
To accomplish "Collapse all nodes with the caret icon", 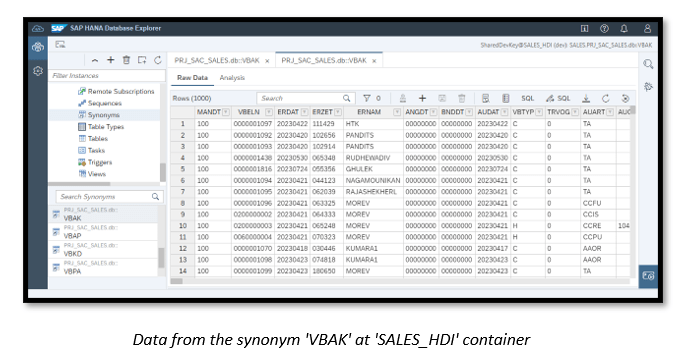I will 95,61.
